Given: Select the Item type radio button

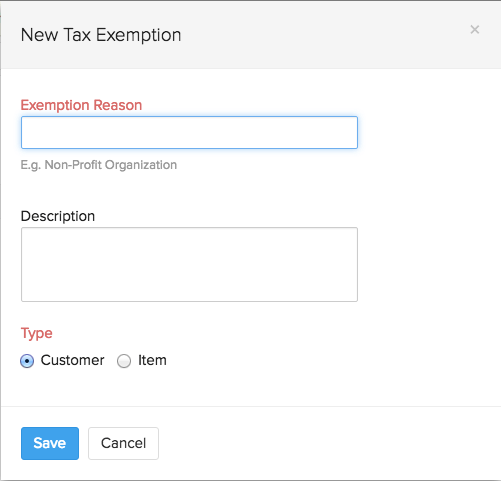Looking at the screenshot, I should (124, 361).
